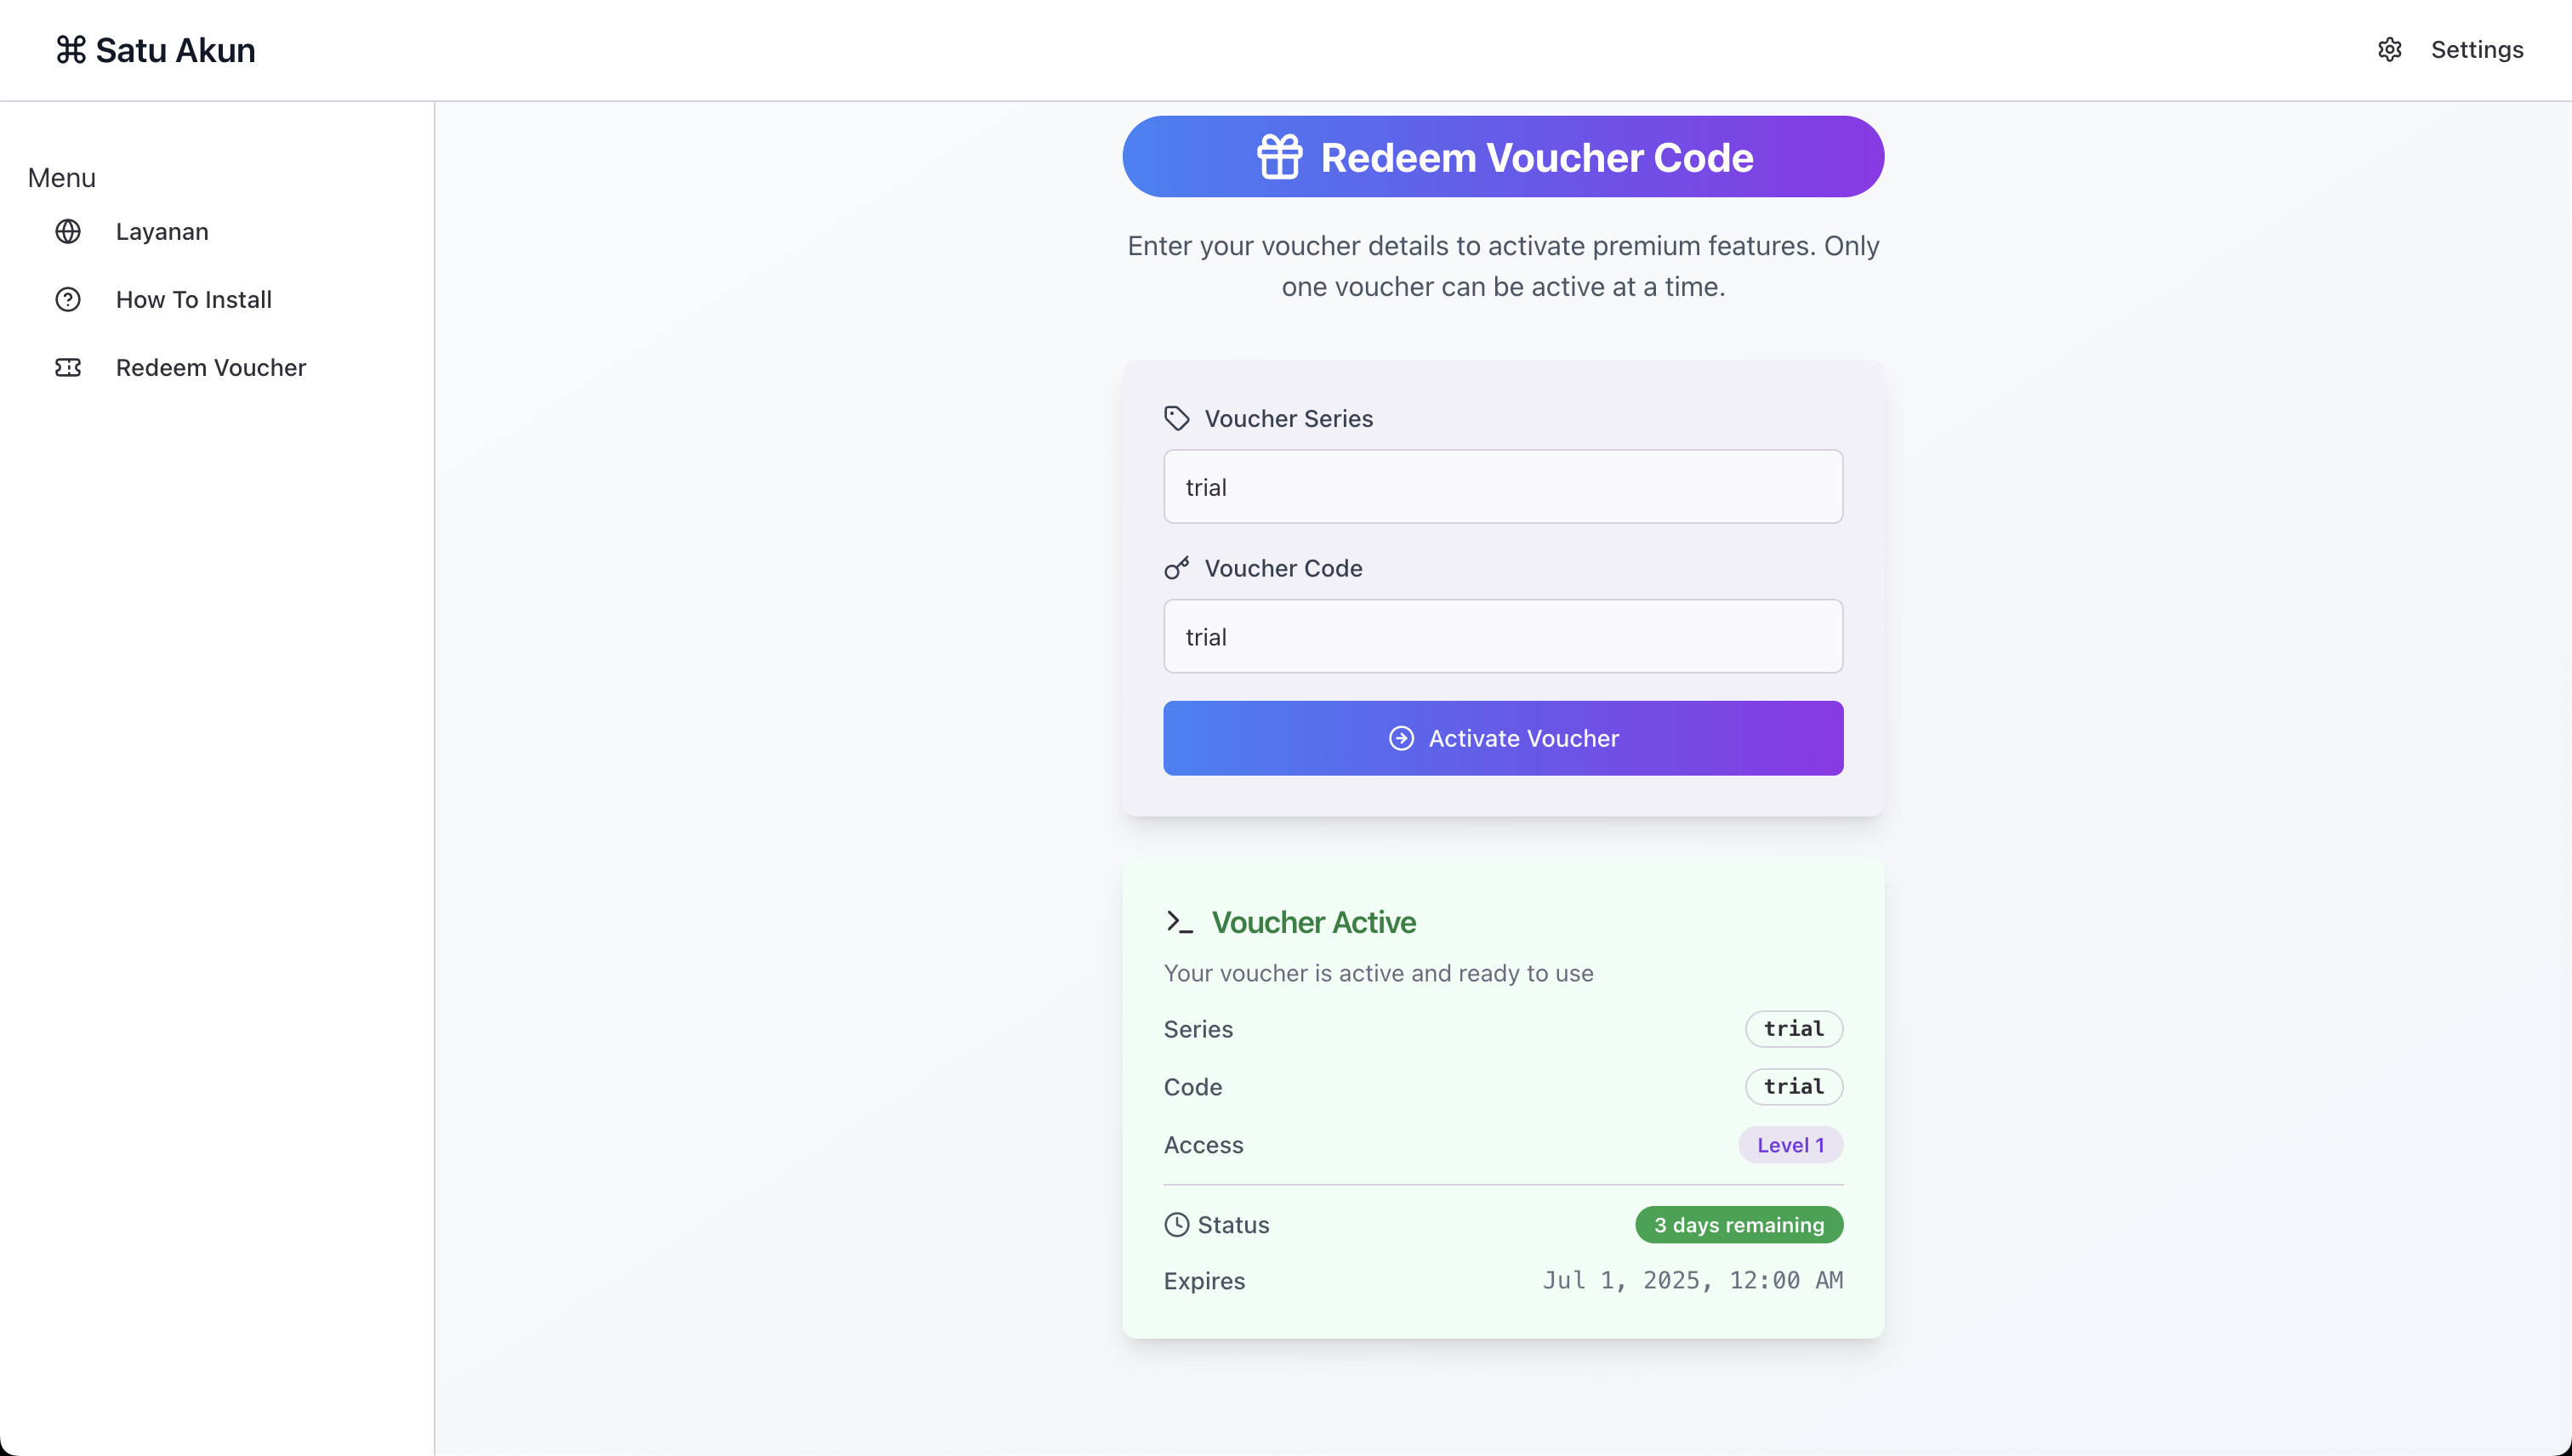The height and width of the screenshot is (1456, 2572).
Task: Click the Settings gear icon
Action: pyautogui.click(x=2389, y=50)
